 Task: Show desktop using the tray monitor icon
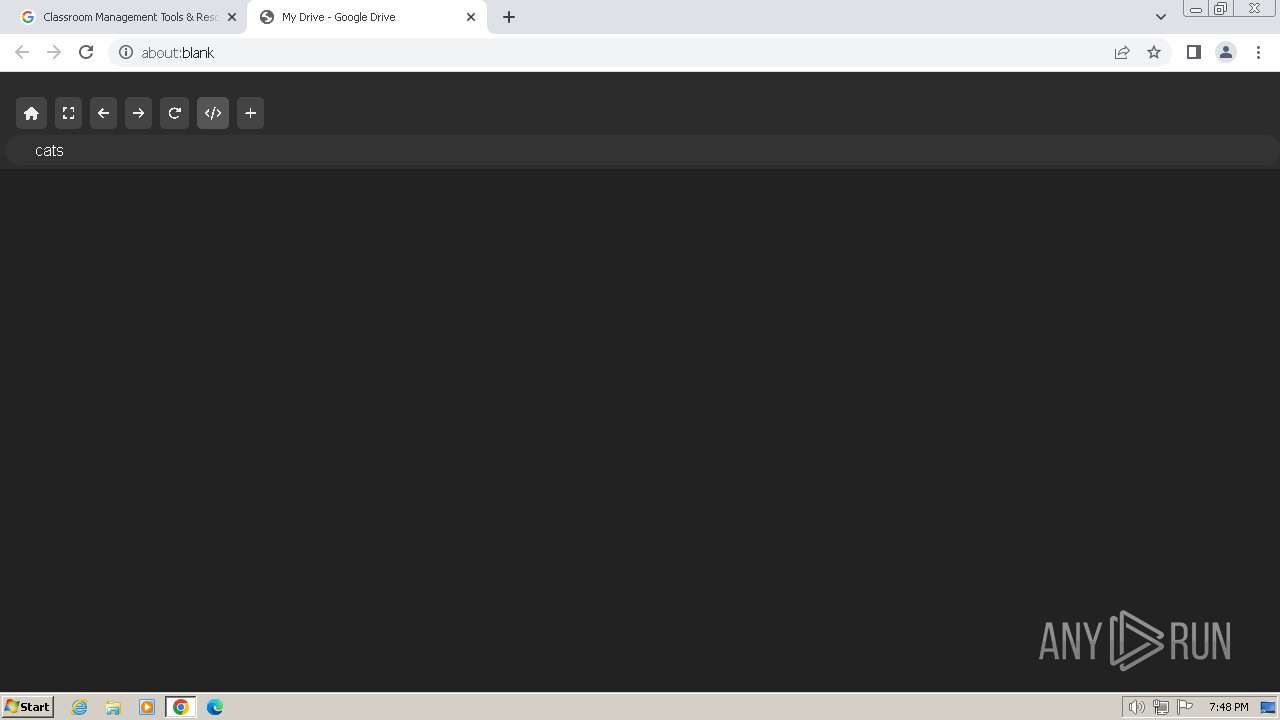click(1268, 707)
